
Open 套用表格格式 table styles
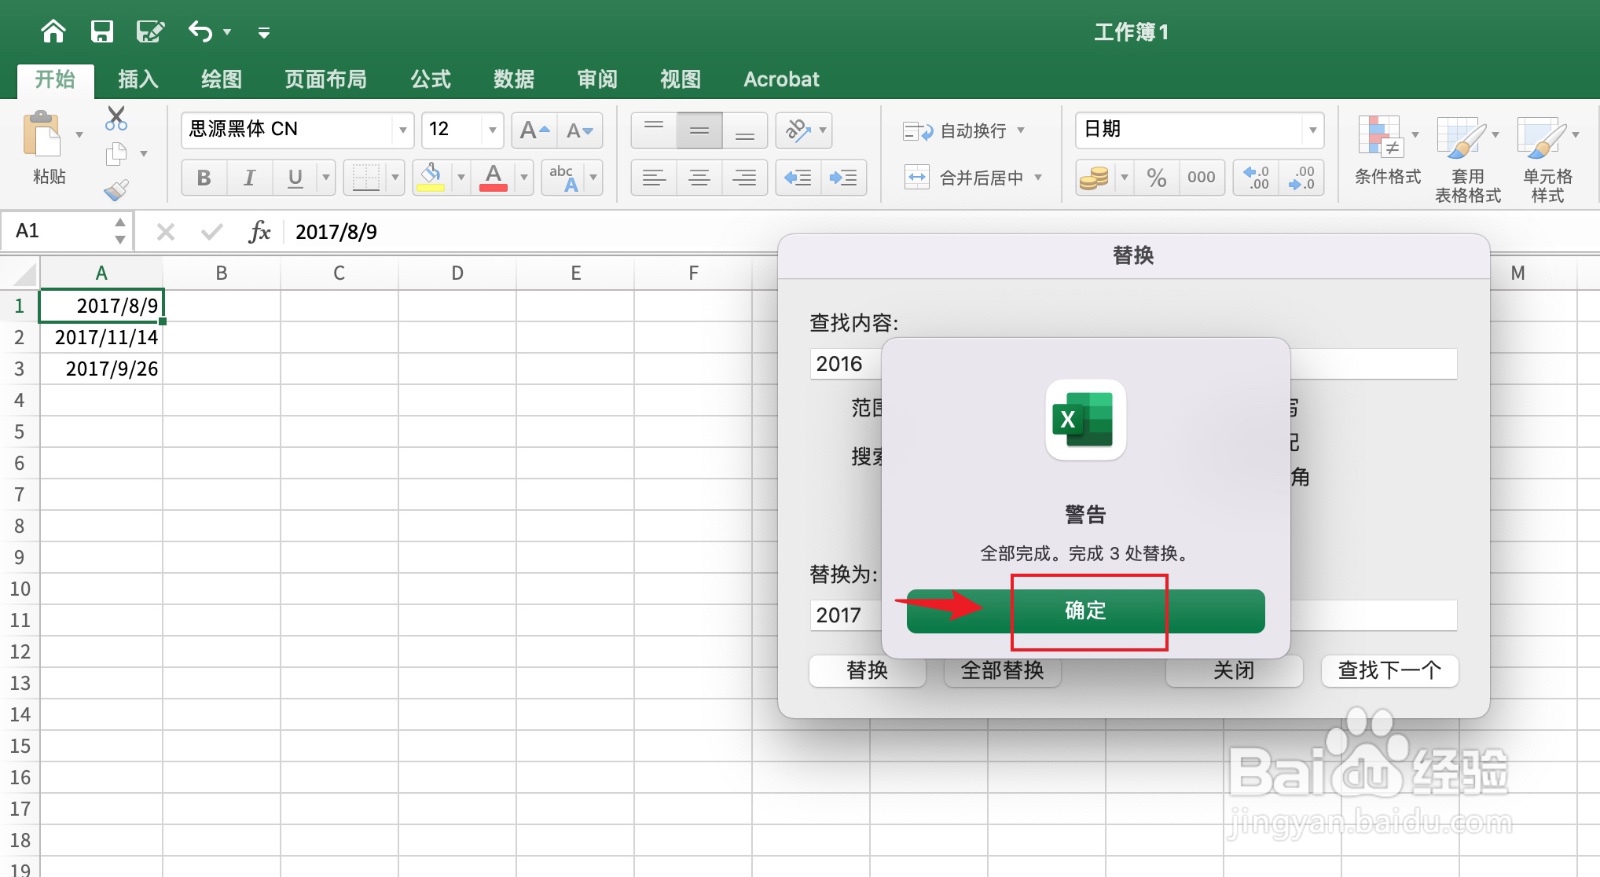point(1468,158)
